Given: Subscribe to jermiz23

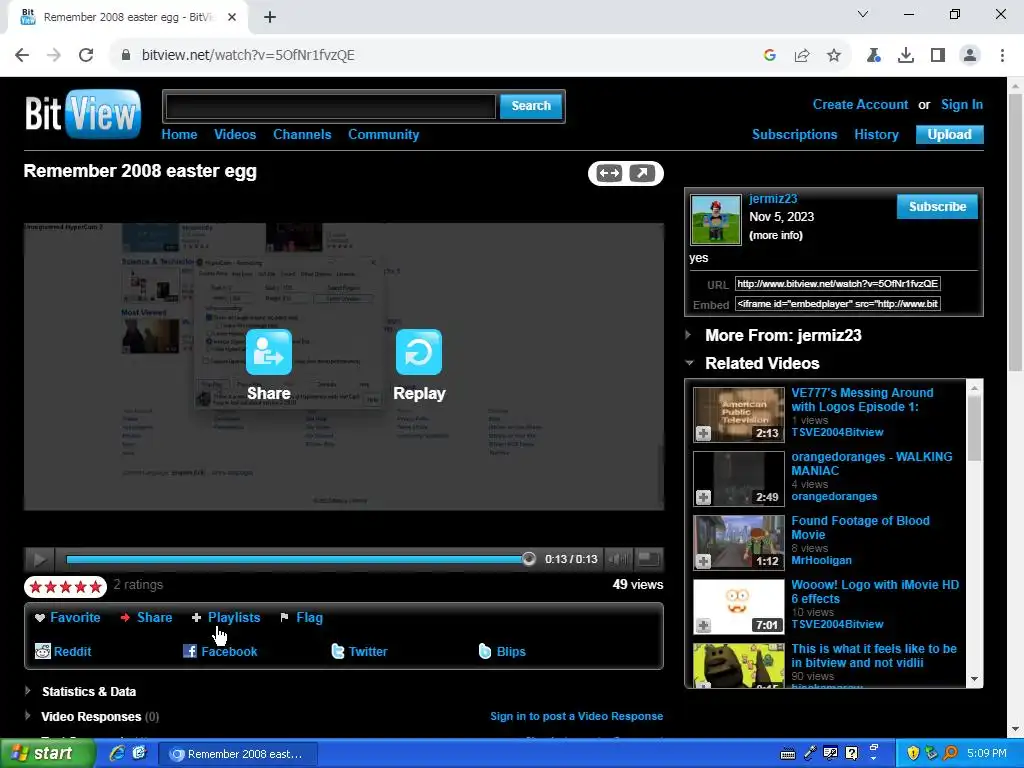Looking at the screenshot, I should [937, 206].
